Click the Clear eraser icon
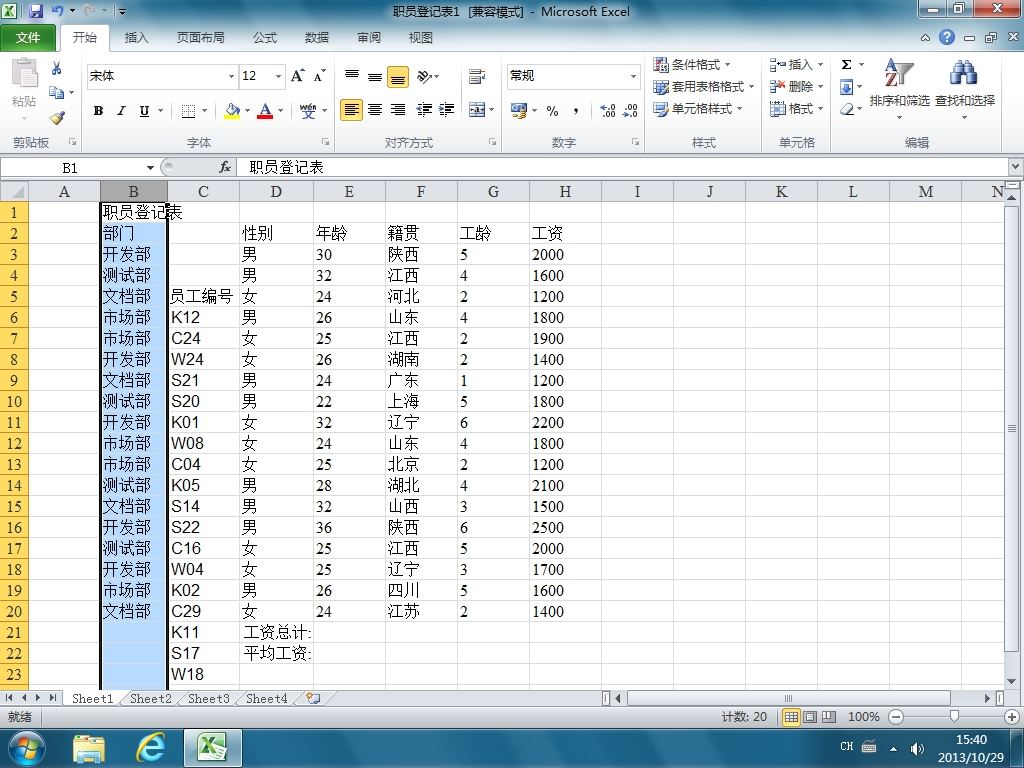This screenshot has height=768, width=1024. (846, 109)
